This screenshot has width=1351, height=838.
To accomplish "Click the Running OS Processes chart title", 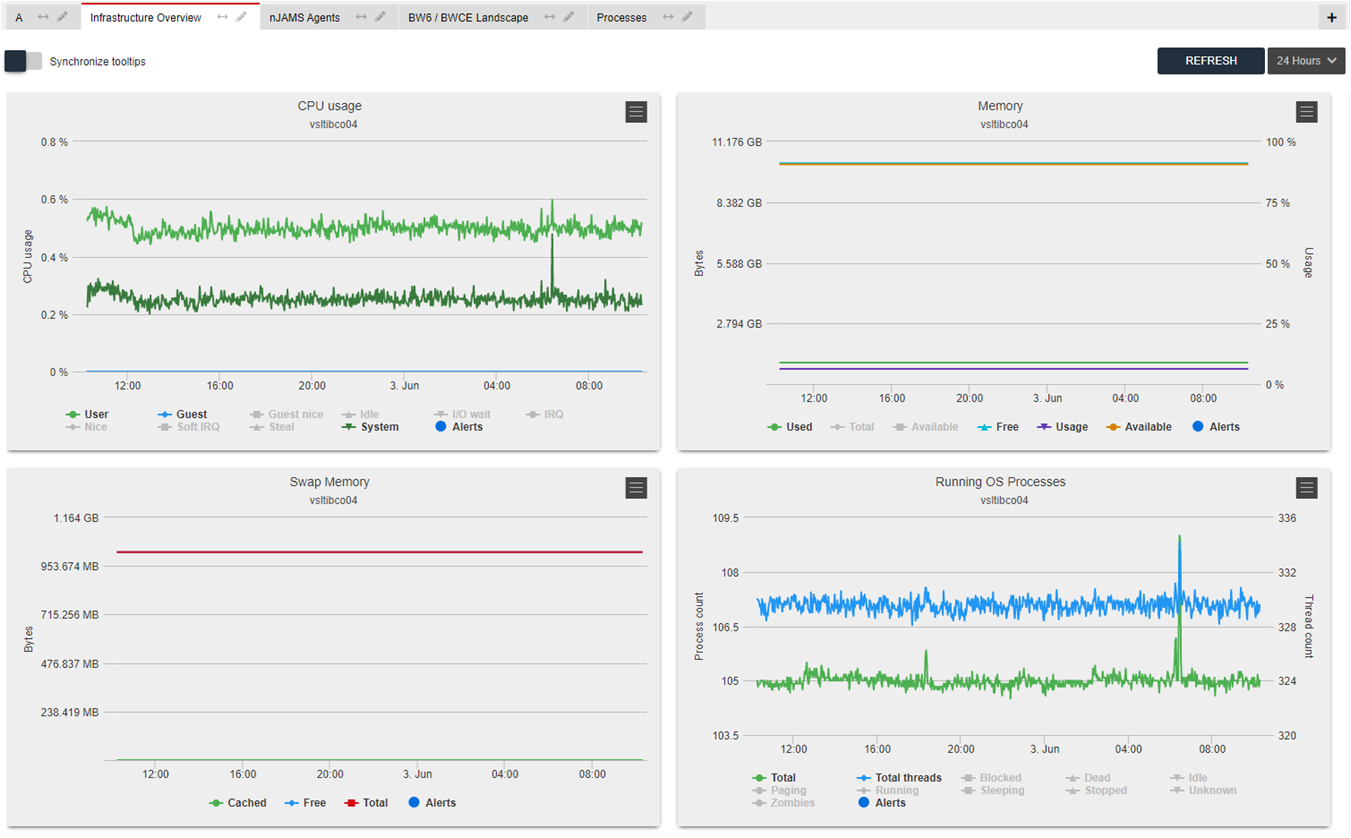I will (x=1000, y=482).
